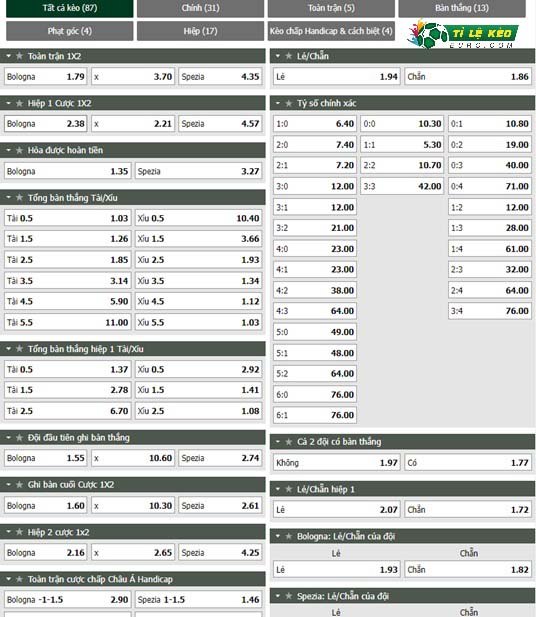Bet Có on both teams scoring 1.77
The image size is (536, 617).
[468, 463]
